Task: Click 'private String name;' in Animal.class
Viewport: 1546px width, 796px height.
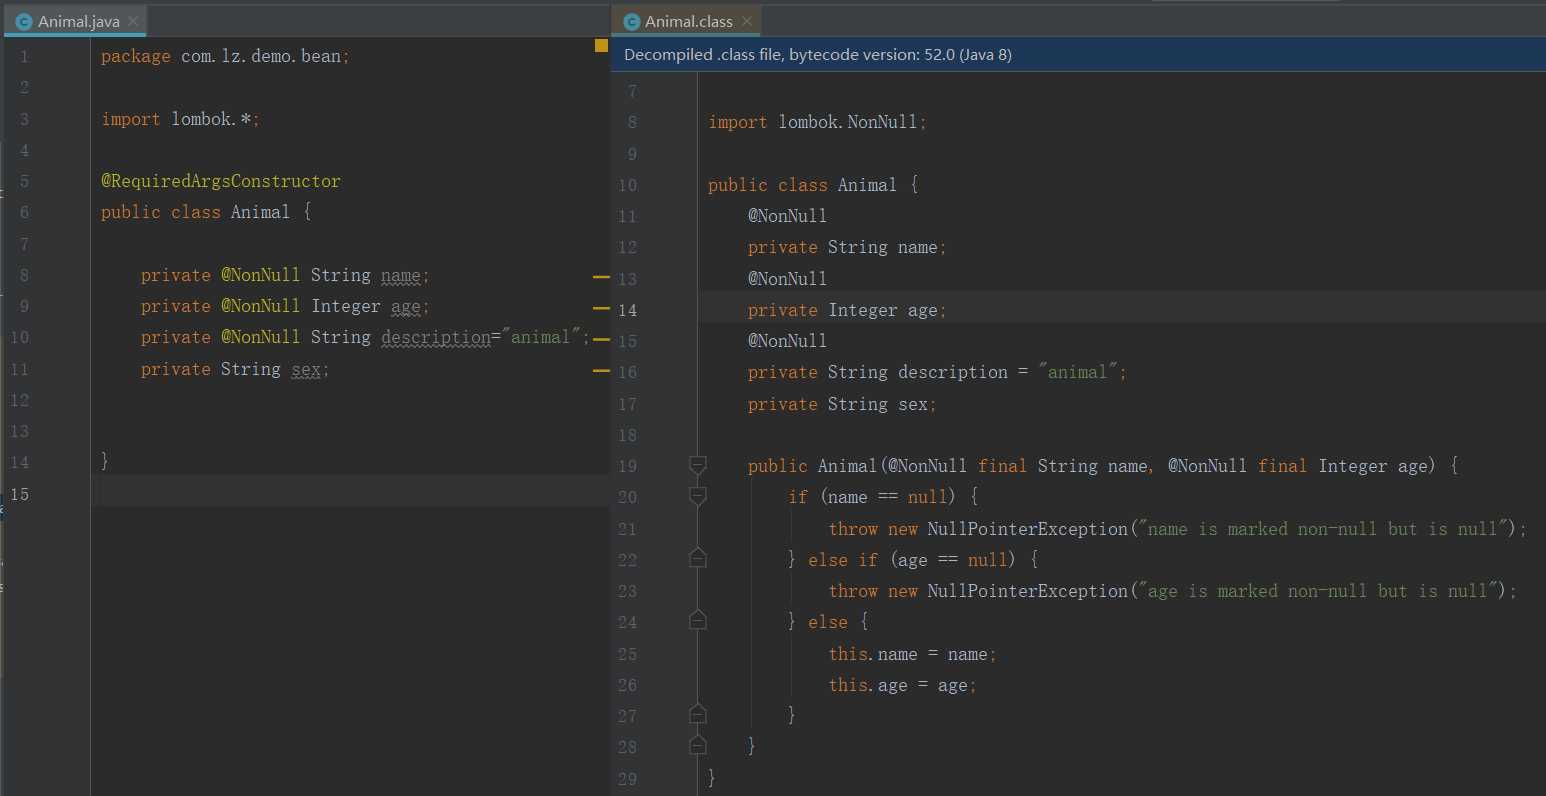Action: 847,247
